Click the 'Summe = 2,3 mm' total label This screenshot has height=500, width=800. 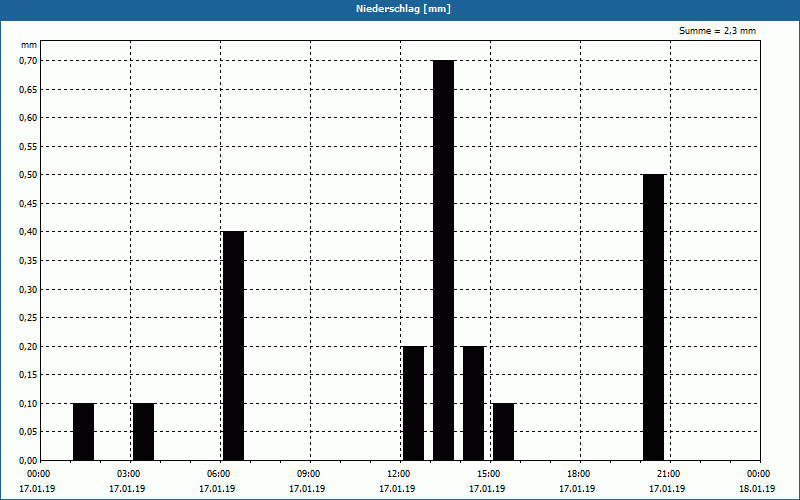pos(717,31)
